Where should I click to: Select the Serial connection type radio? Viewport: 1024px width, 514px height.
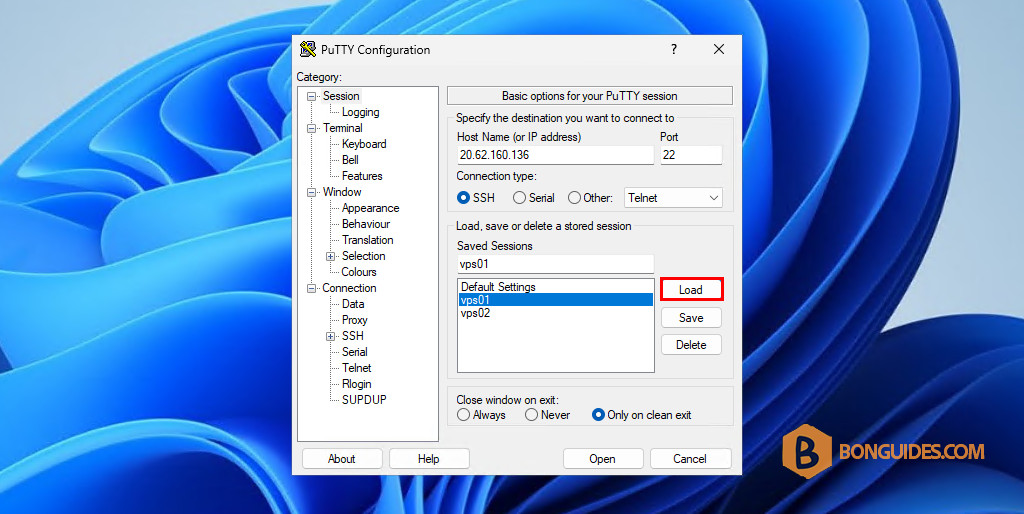pyautogui.click(x=519, y=197)
